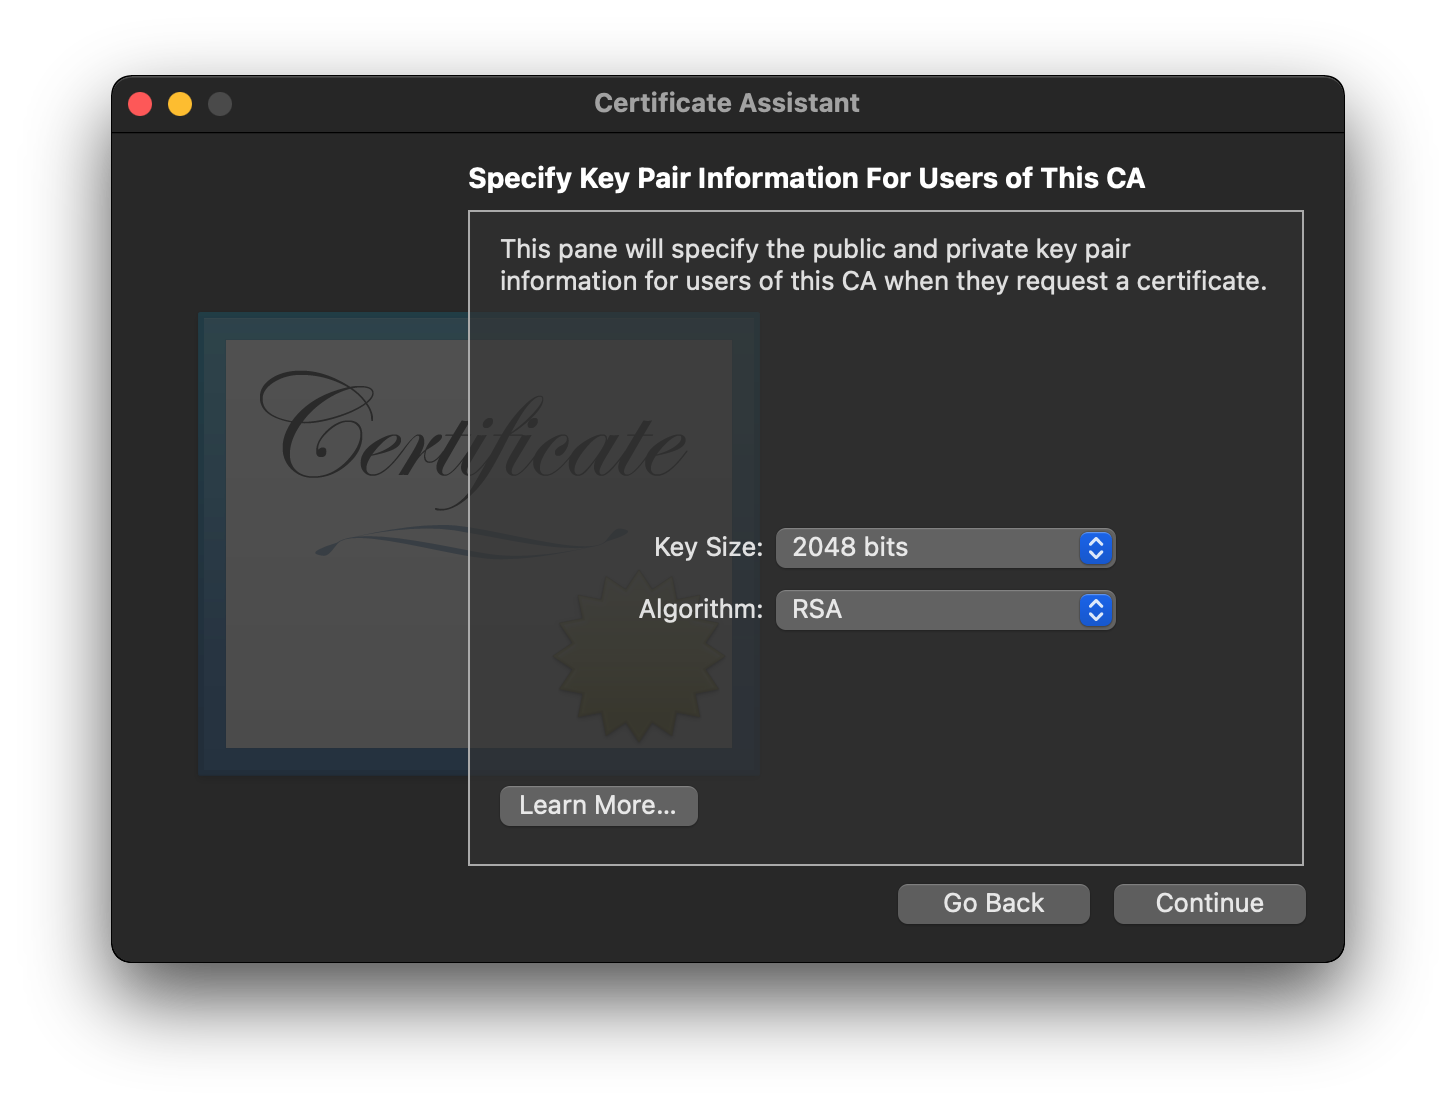Click the pane description paragraph text
This screenshot has width=1456, height=1110.
pos(883,265)
